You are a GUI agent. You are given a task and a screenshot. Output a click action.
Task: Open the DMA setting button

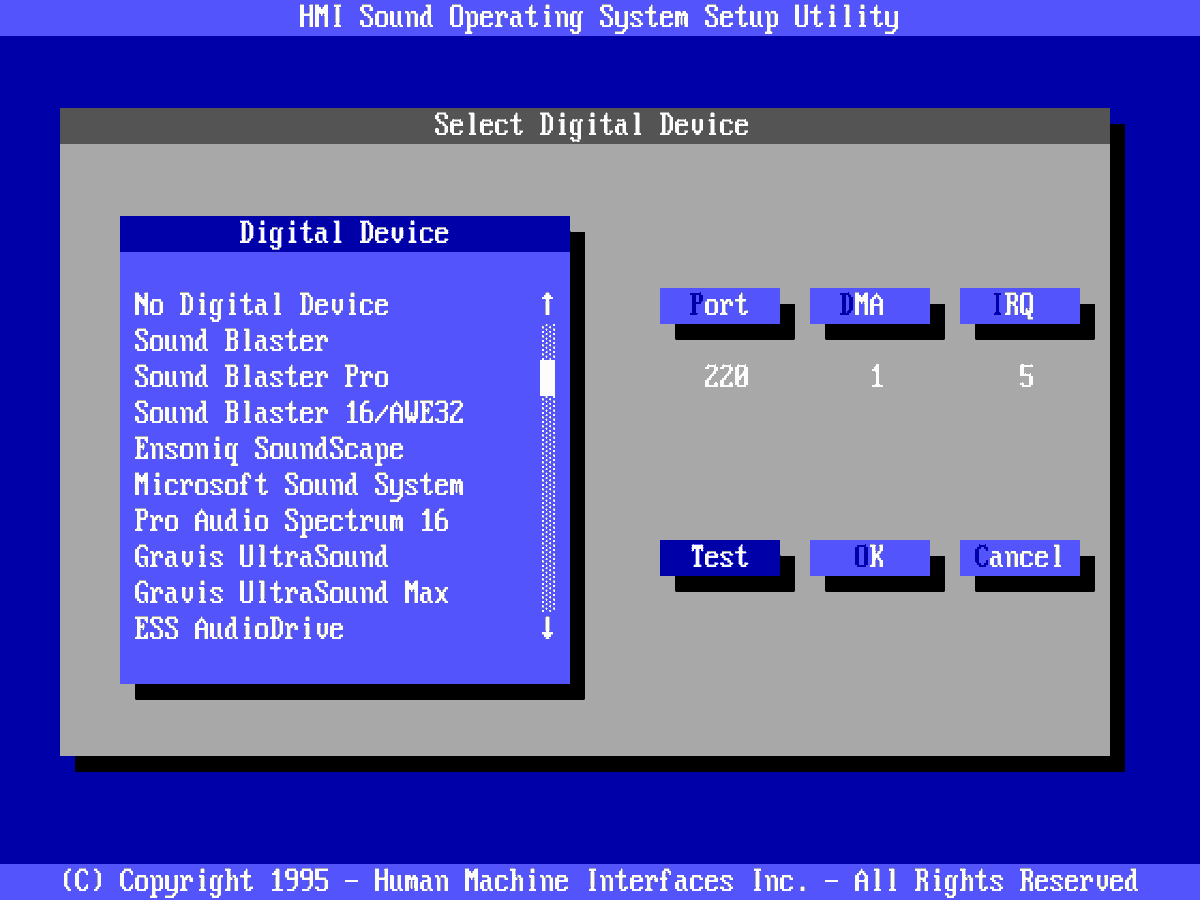pyautogui.click(x=870, y=305)
